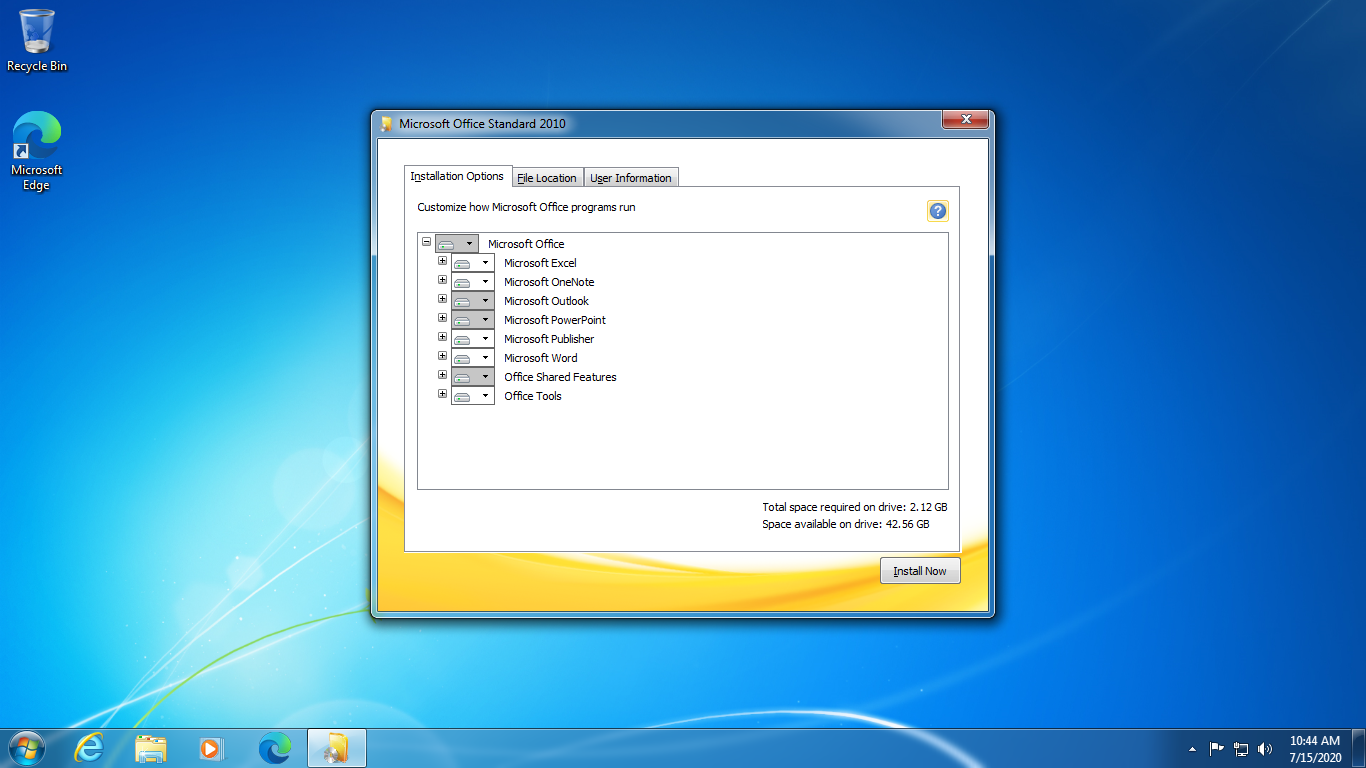Open install options dropdown for Office Tools
This screenshot has width=1366, height=768.
473,396
